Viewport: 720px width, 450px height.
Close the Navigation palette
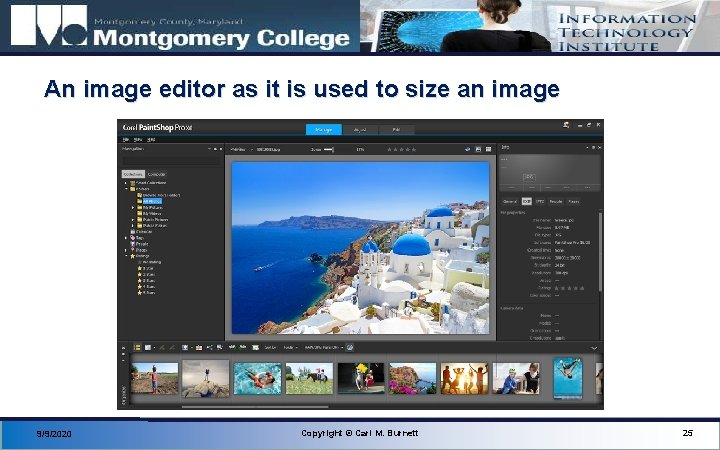pos(221,149)
